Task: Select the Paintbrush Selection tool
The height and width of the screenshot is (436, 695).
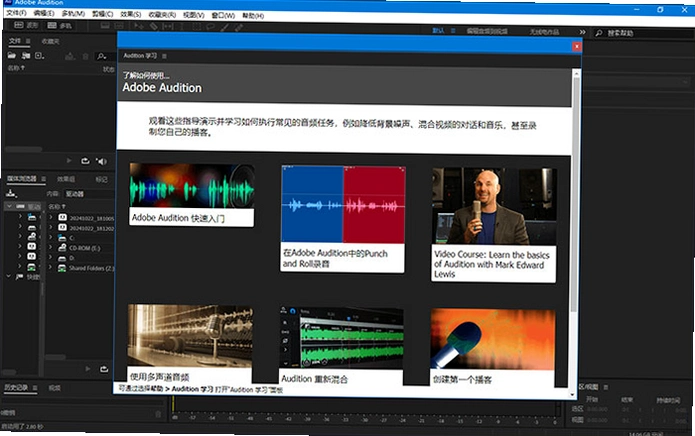Action: point(225,27)
